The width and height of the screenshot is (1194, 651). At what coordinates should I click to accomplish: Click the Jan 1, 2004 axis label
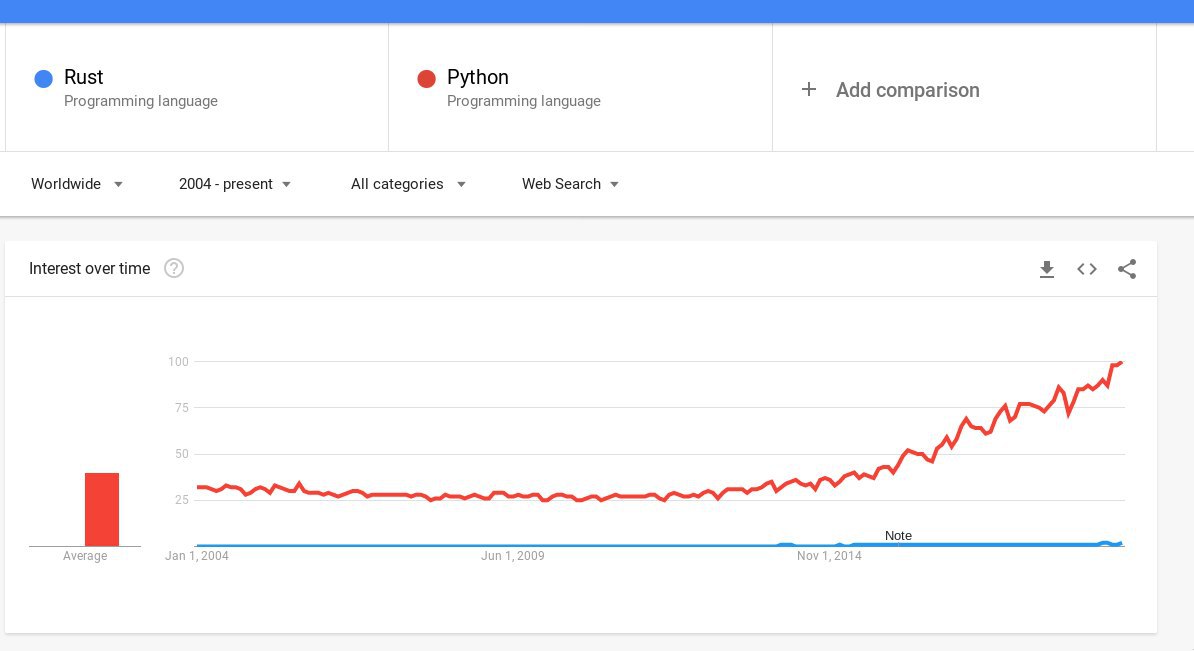[197, 556]
